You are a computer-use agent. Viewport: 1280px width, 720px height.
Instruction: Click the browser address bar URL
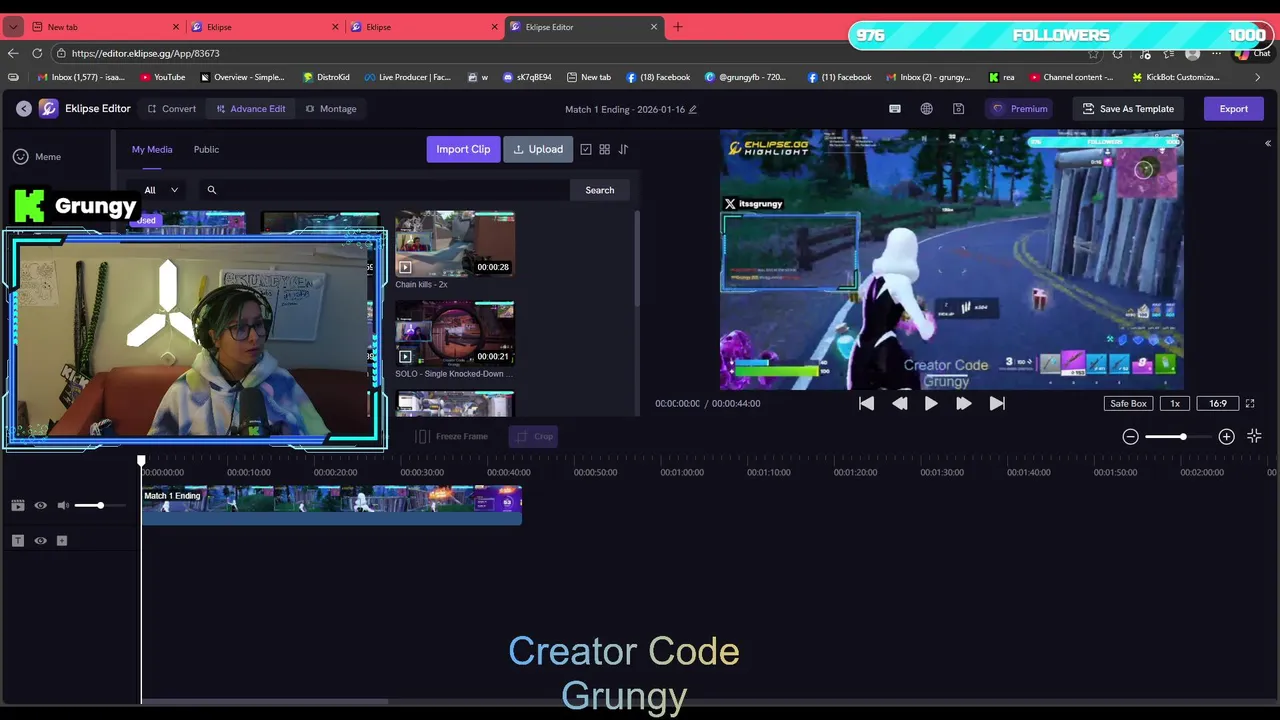click(146, 53)
